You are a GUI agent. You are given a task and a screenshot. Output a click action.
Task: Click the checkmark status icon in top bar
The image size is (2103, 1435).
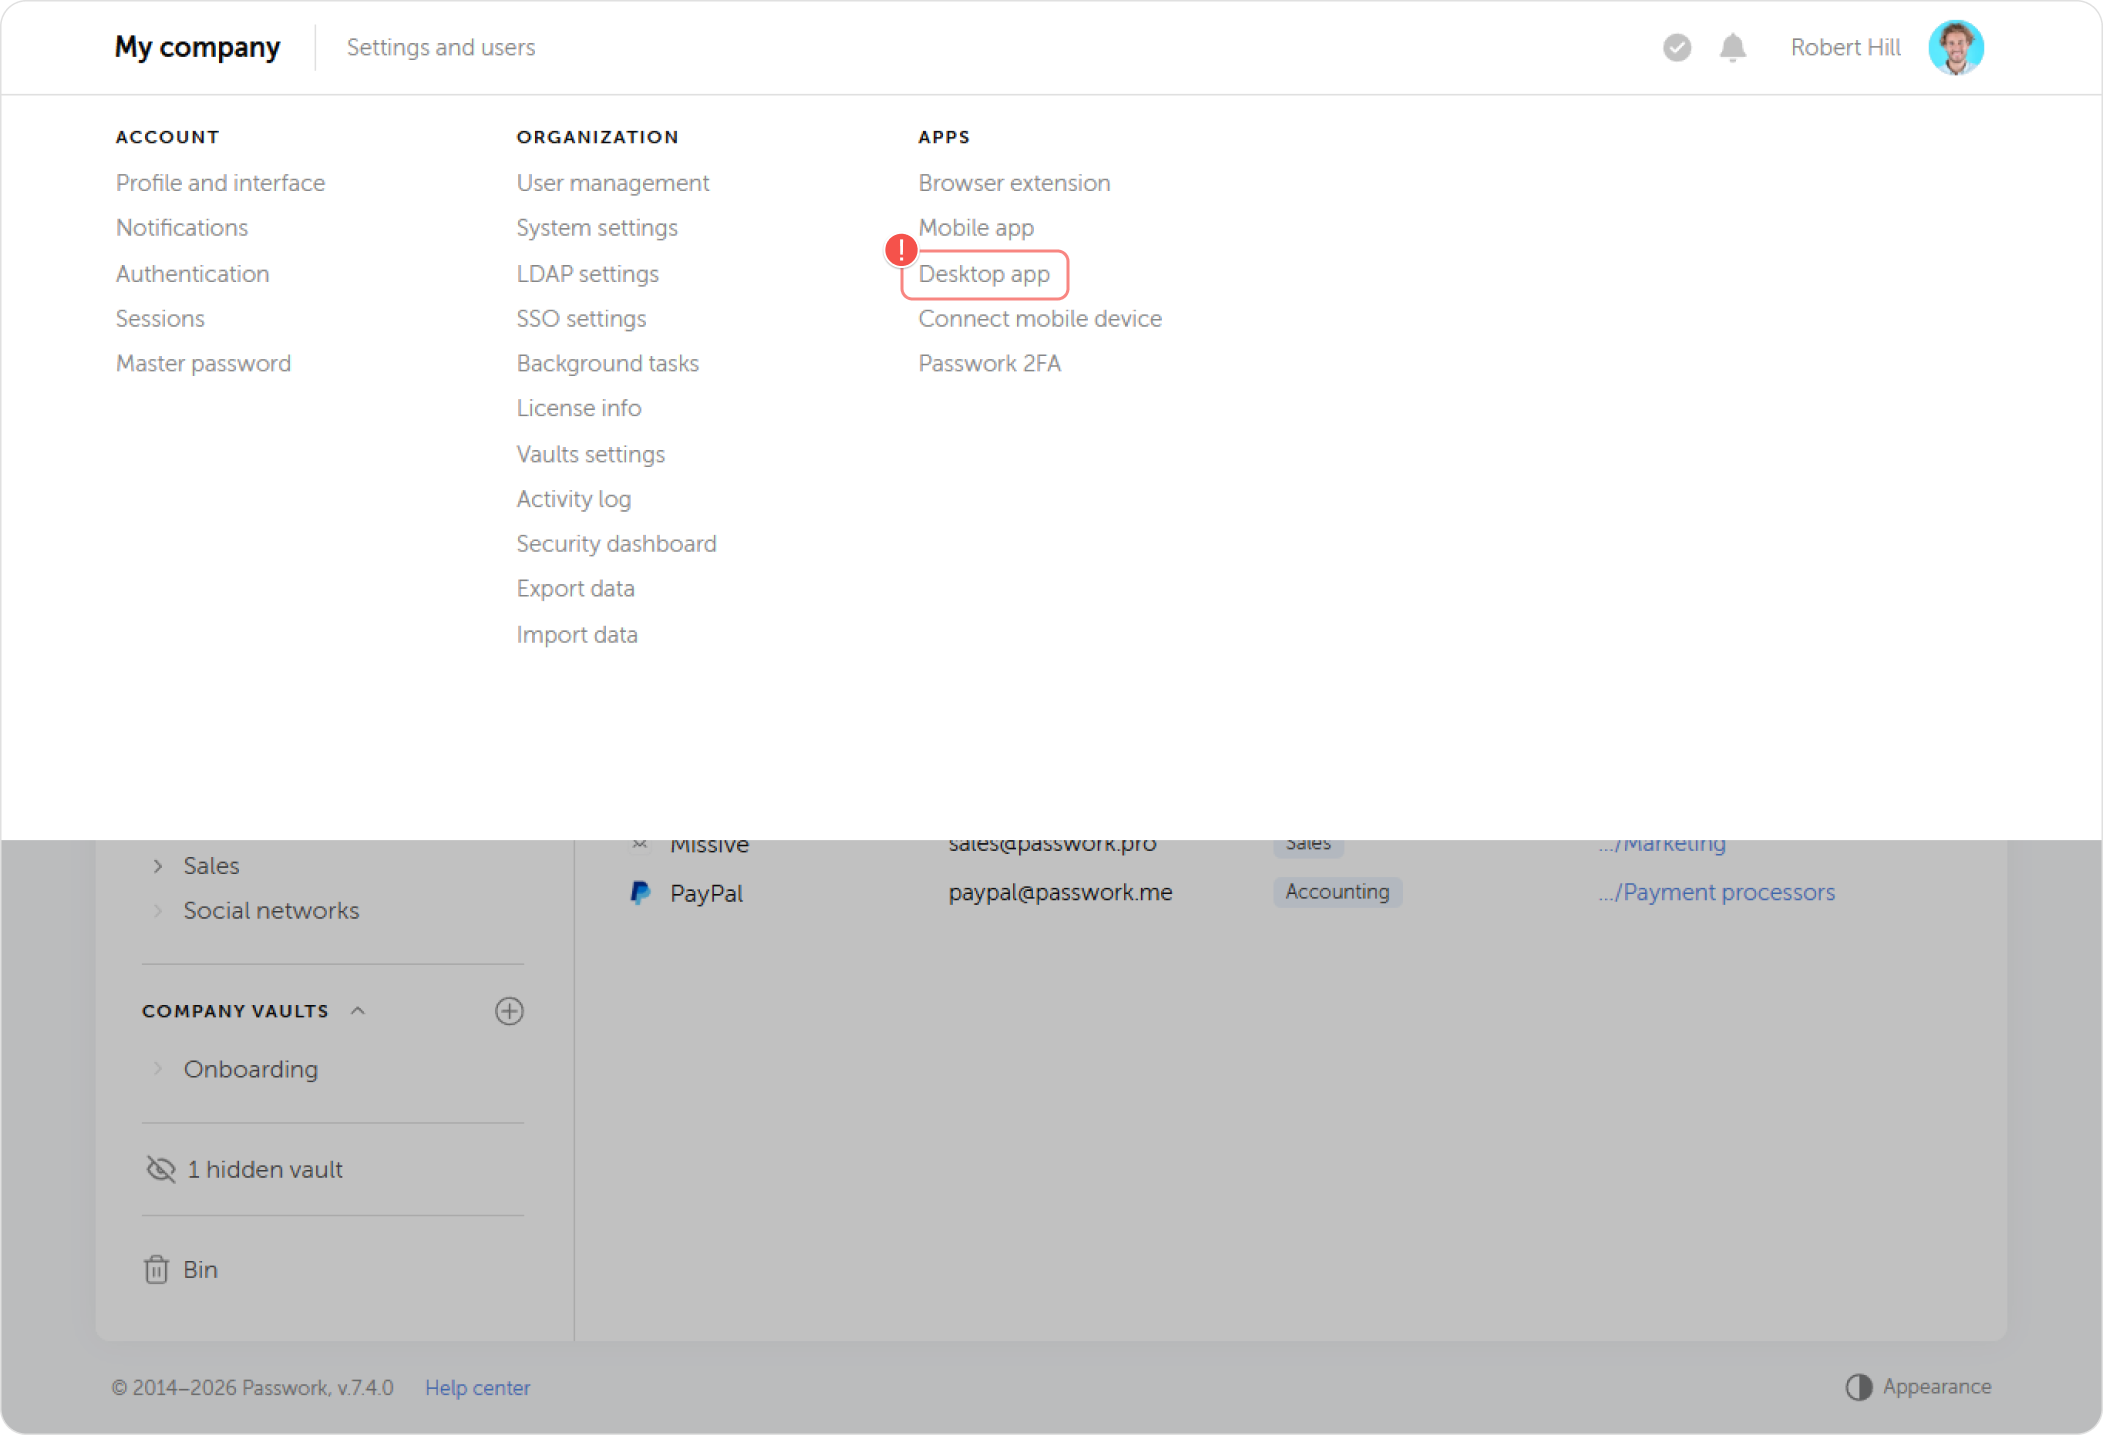point(1677,47)
